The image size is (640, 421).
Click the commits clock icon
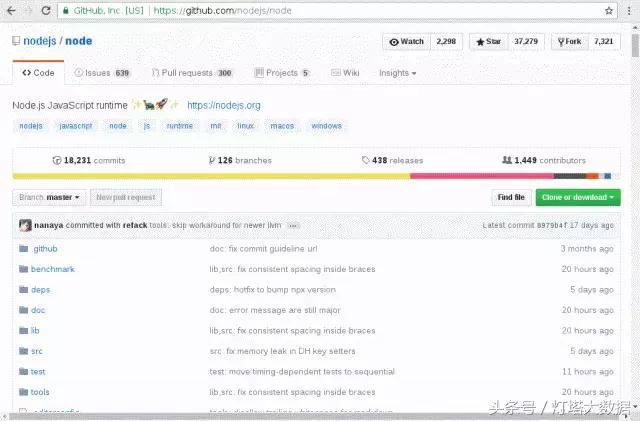click(57, 160)
